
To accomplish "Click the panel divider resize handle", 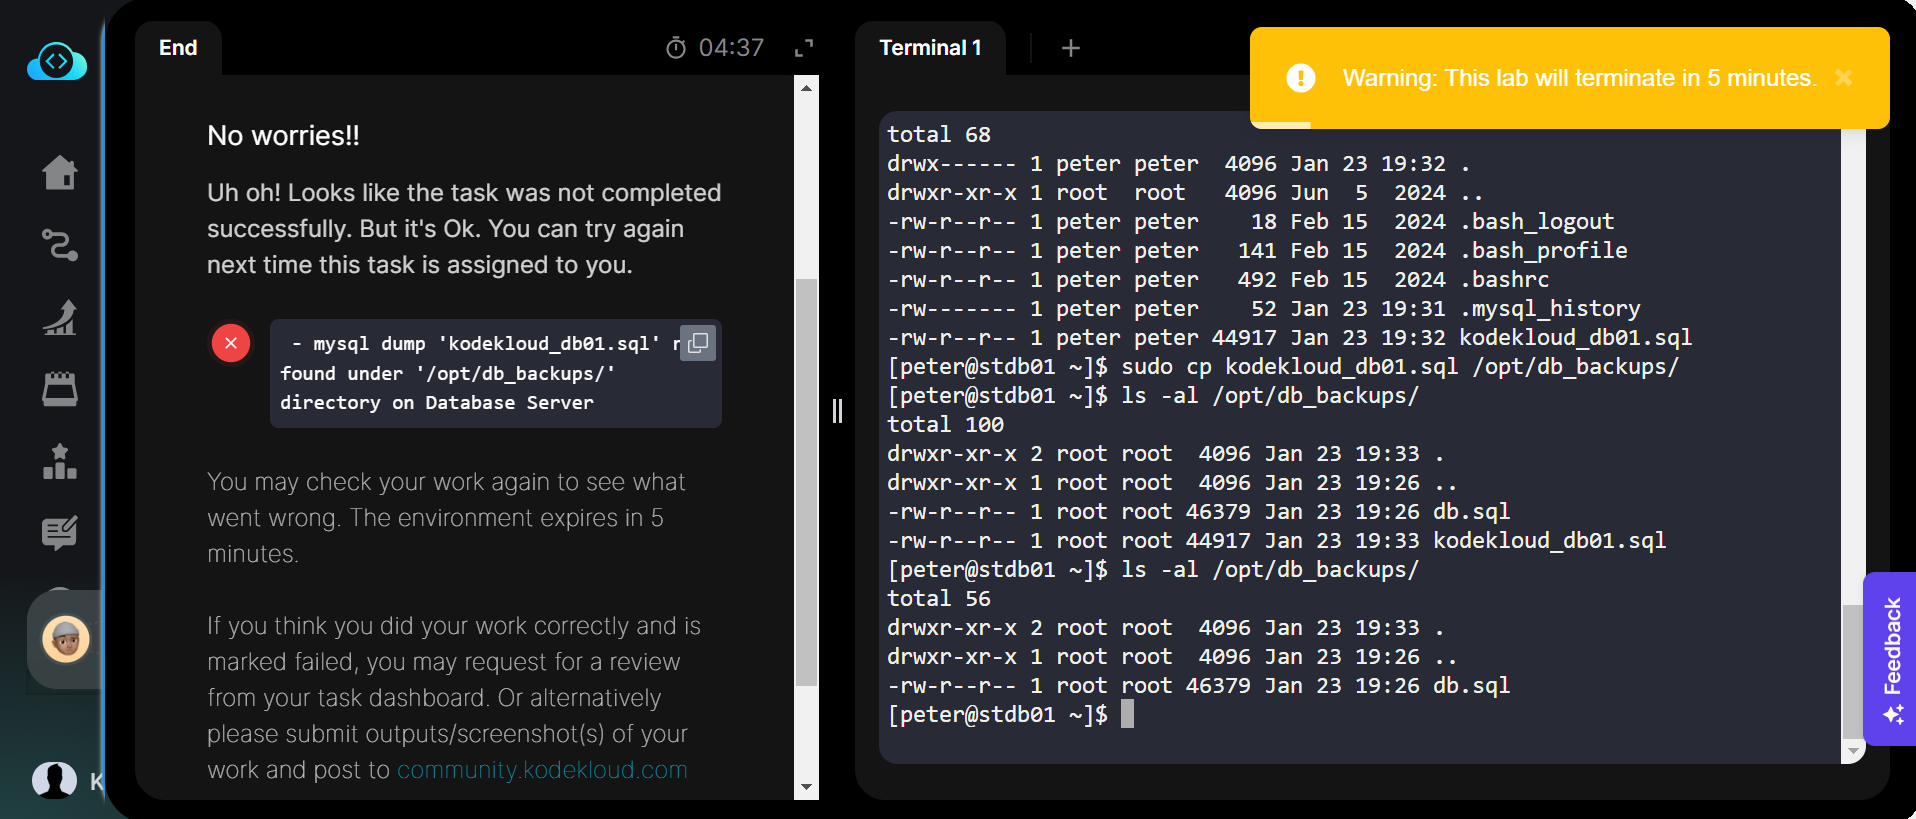I will (838, 411).
